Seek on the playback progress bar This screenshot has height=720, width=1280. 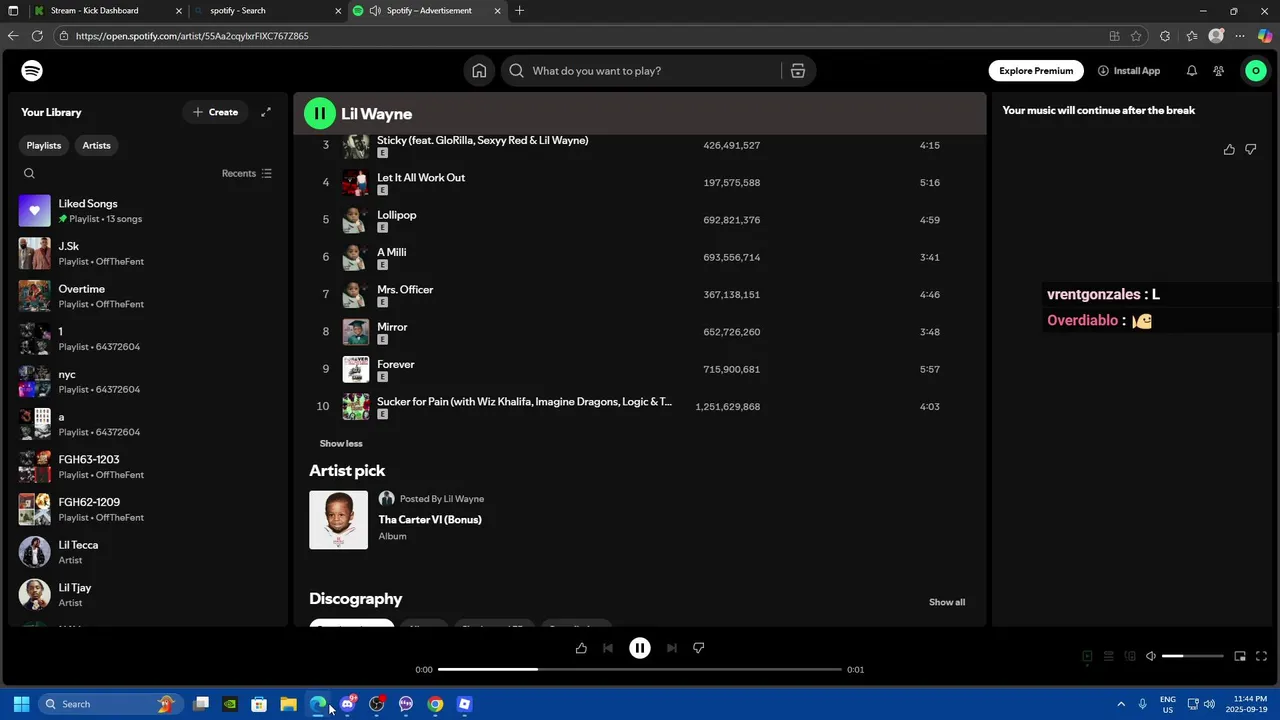point(640,669)
